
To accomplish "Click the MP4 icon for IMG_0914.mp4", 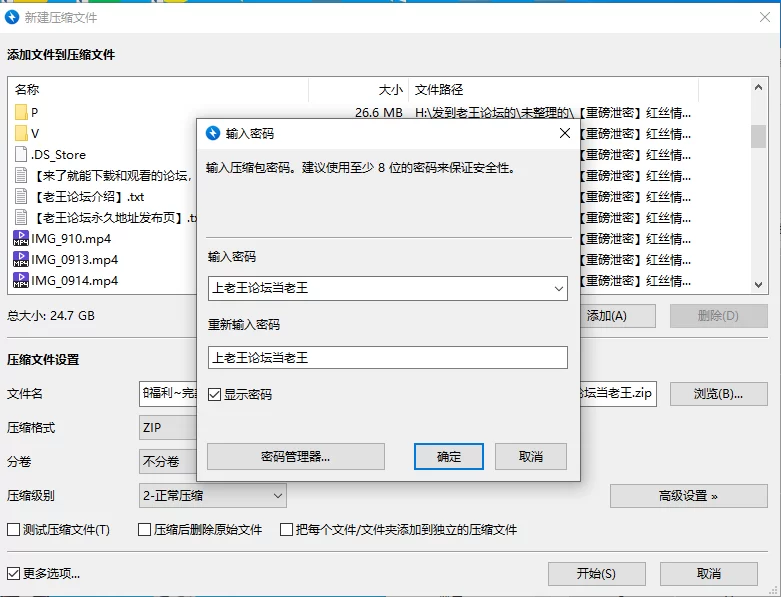I will click(x=21, y=280).
